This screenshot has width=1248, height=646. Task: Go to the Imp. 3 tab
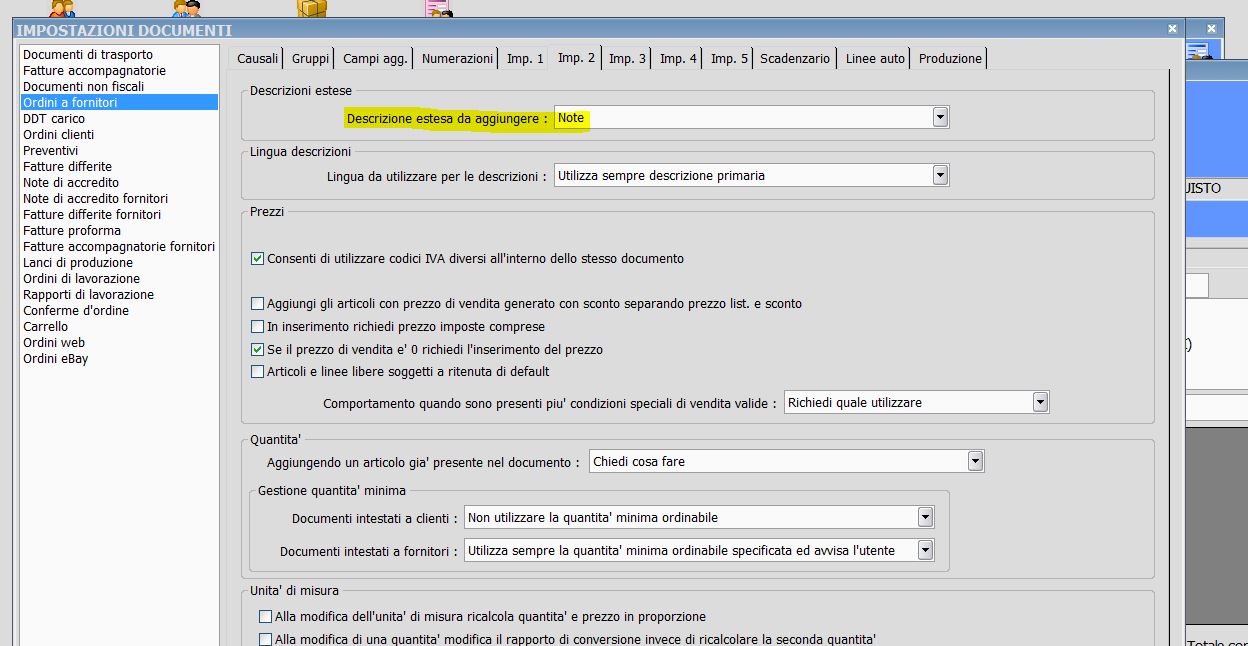click(x=628, y=59)
